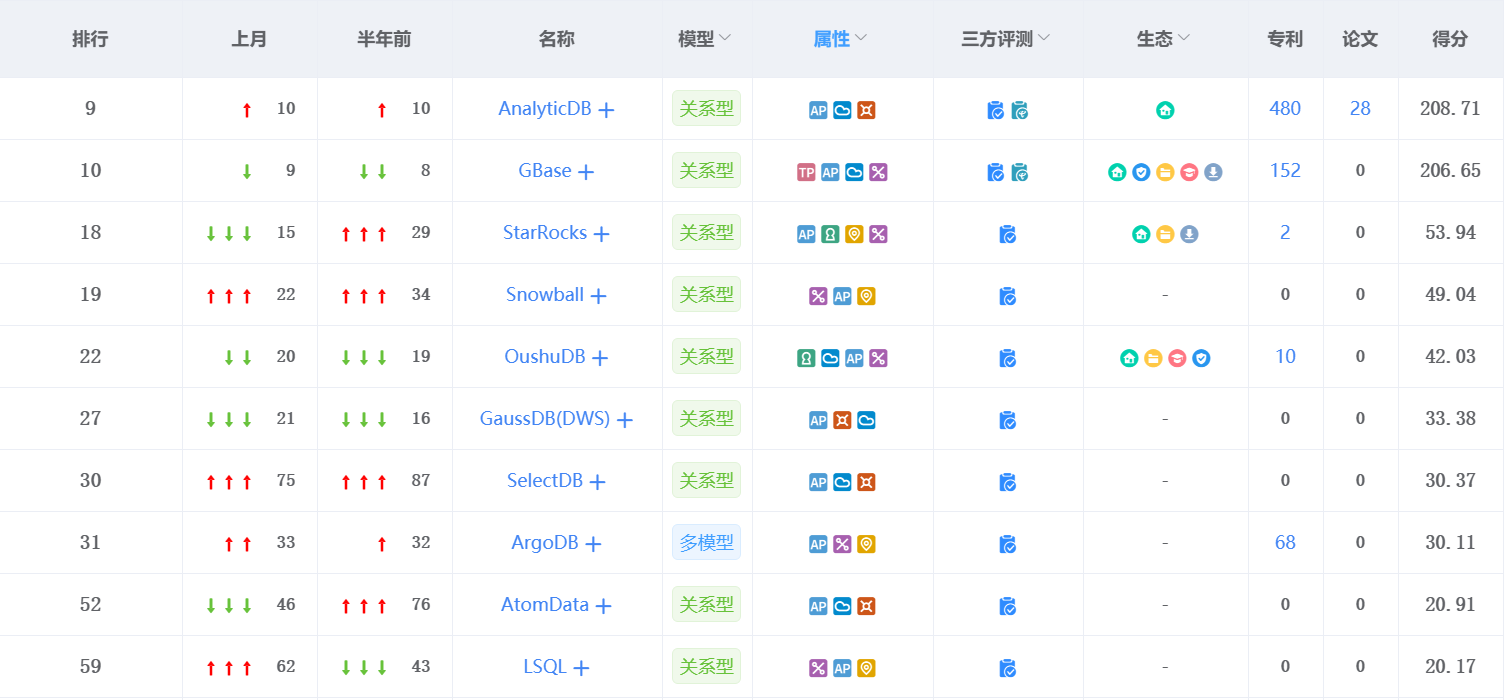Click the 关系型 tag in AnalyticDB row
Viewport: 1505px width, 700px height.
click(x=706, y=109)
